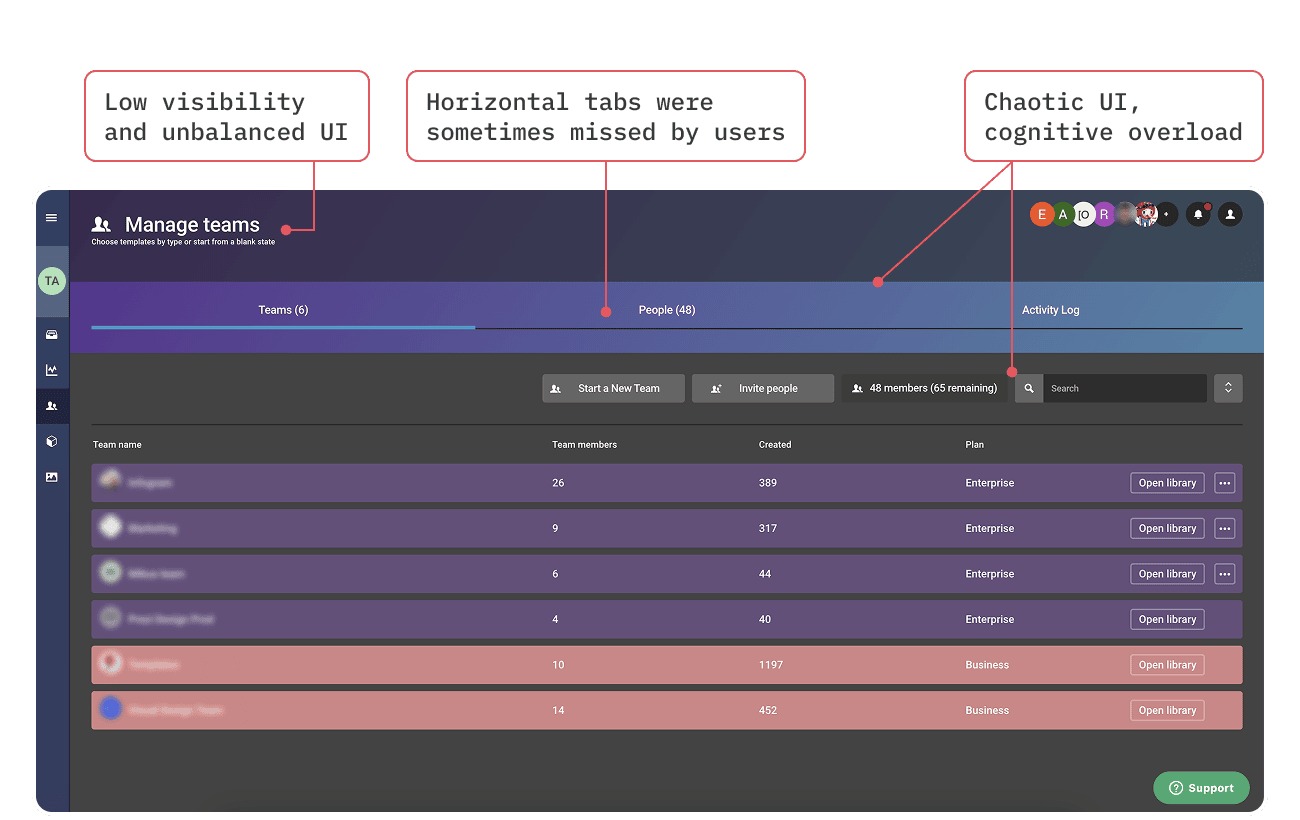Click the 48 members (65 remaining) button
This screenshot has height=820, width=1300.
point(924,388)
